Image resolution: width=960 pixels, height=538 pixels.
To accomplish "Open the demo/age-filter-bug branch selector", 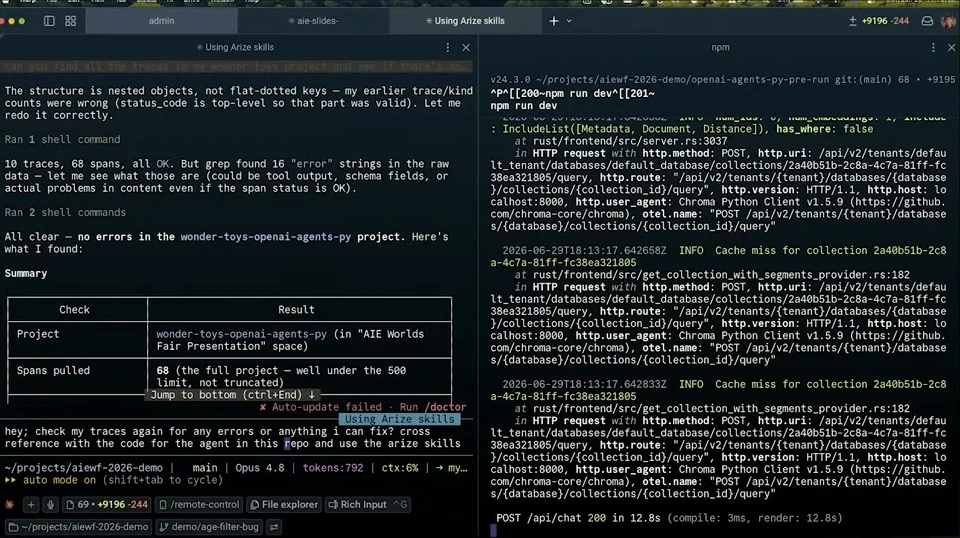I will (209, 526).
